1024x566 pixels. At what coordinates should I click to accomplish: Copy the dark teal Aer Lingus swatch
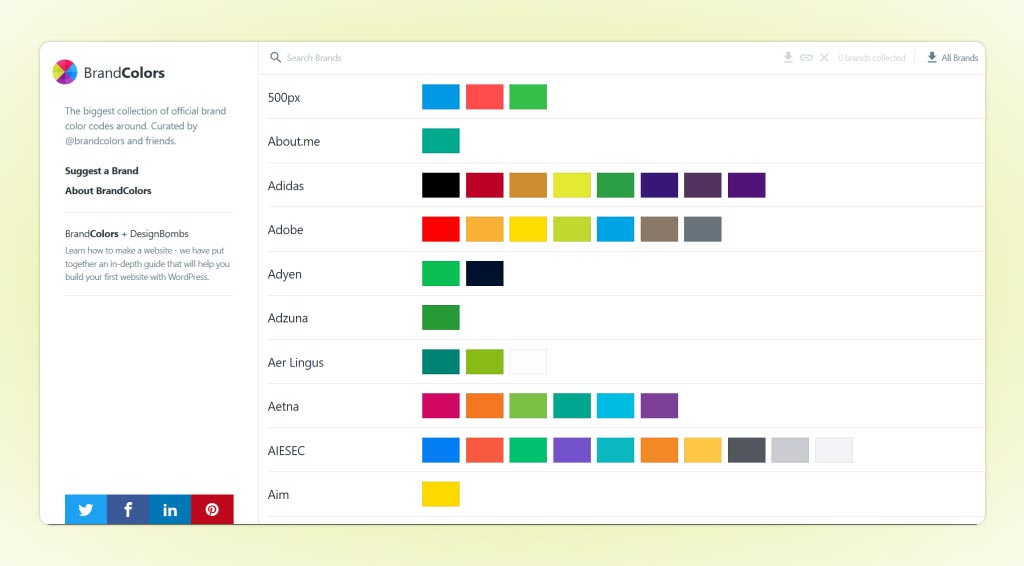[441, 362]
